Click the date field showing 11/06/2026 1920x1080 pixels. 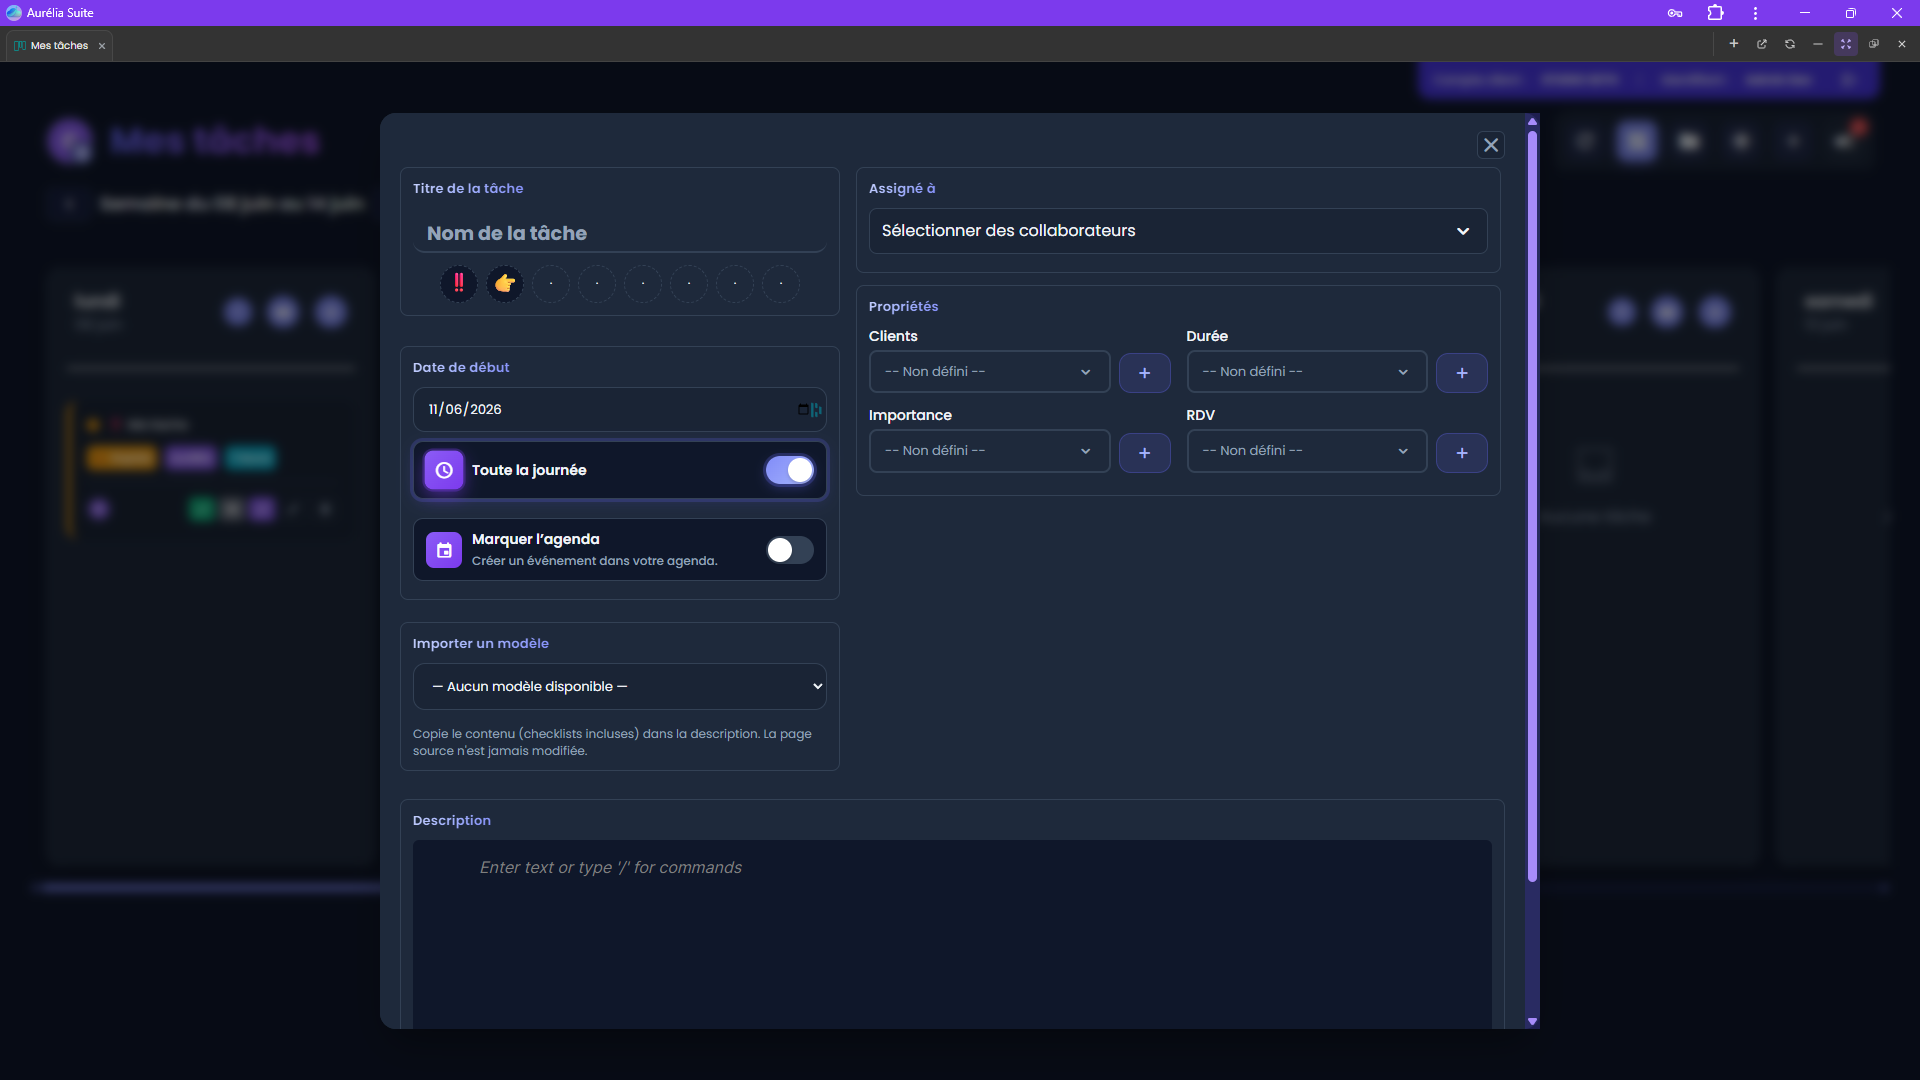pyautogui.click(x=620, y=409)
